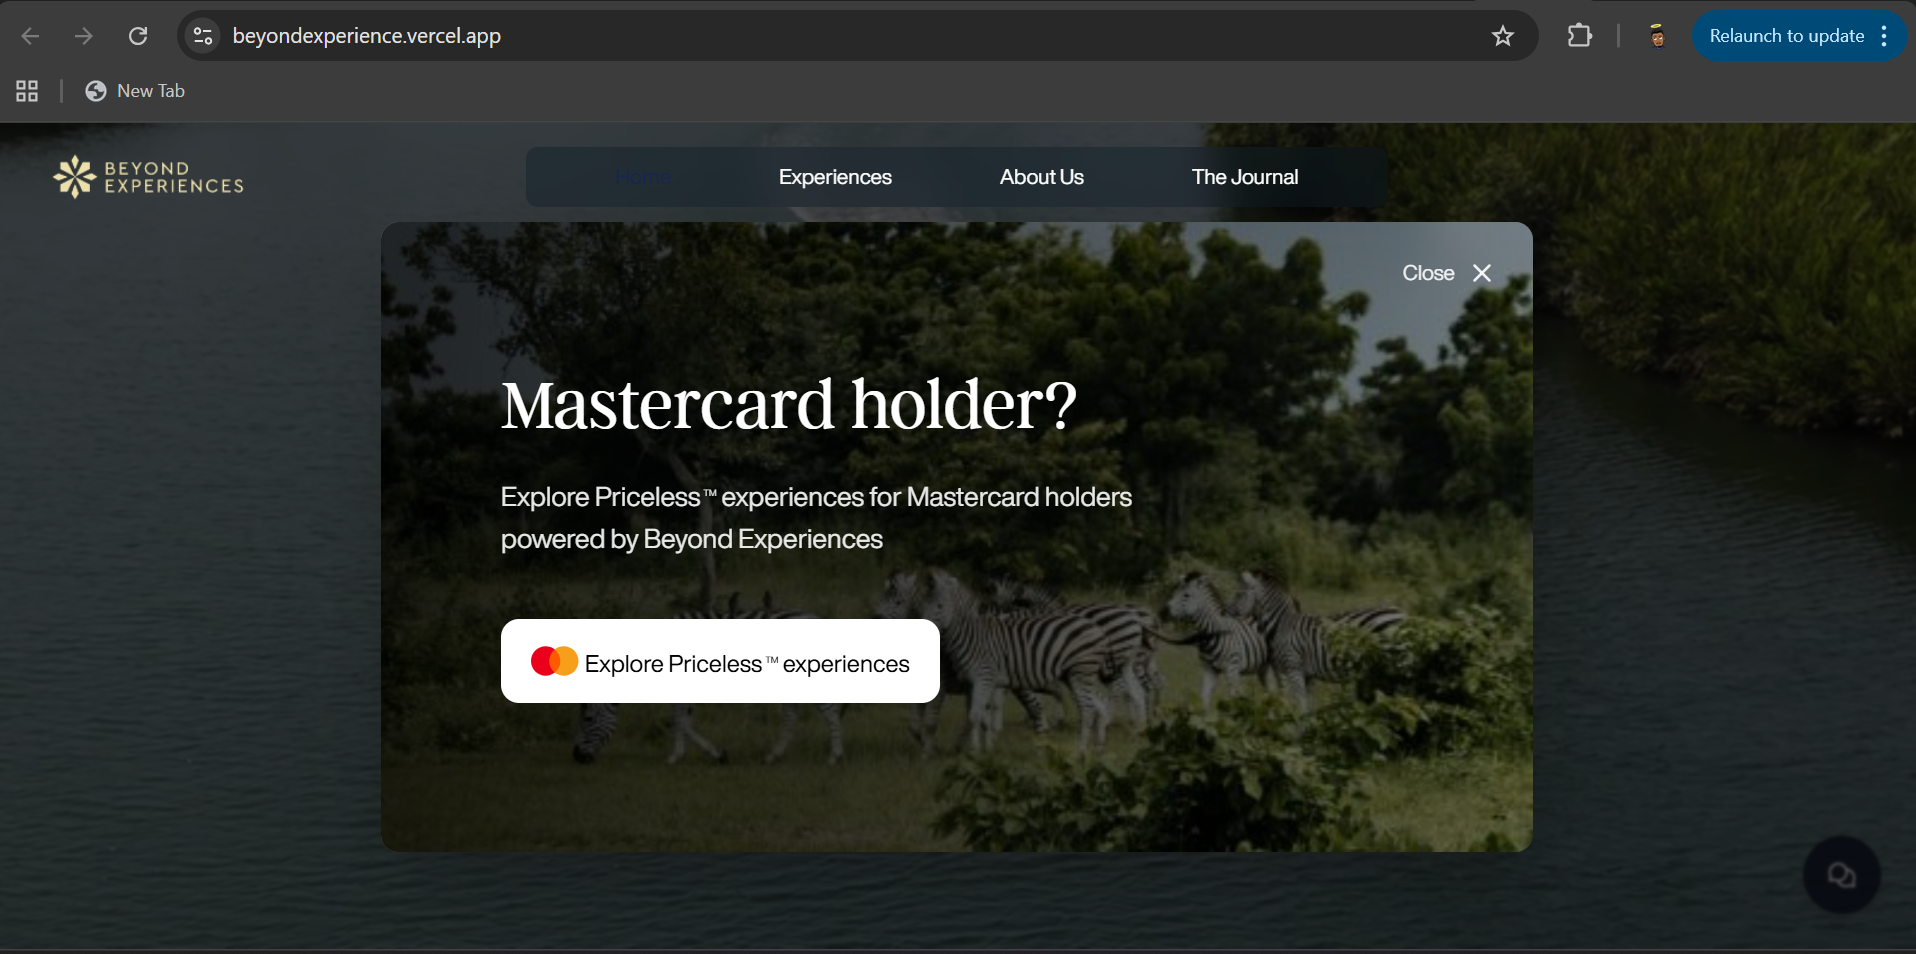Viewport: 1916px width, 954px height.
Task: Go to the Experiences menu item
Action: (x=835, y=177)
